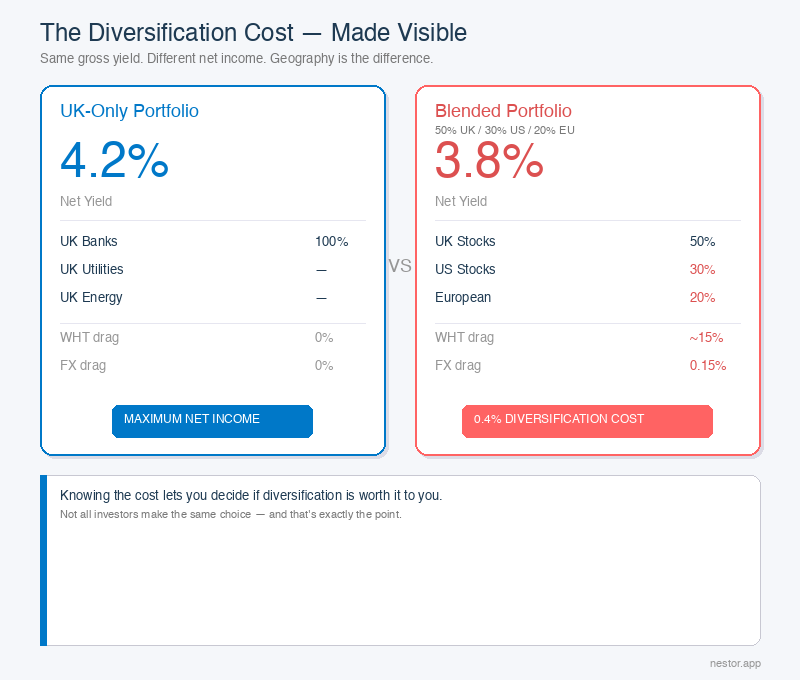Image resolution: width=800 pixels, height=680 pixels.
Task: Click the WHT drag ~15% value
Action: click(706, 337)
